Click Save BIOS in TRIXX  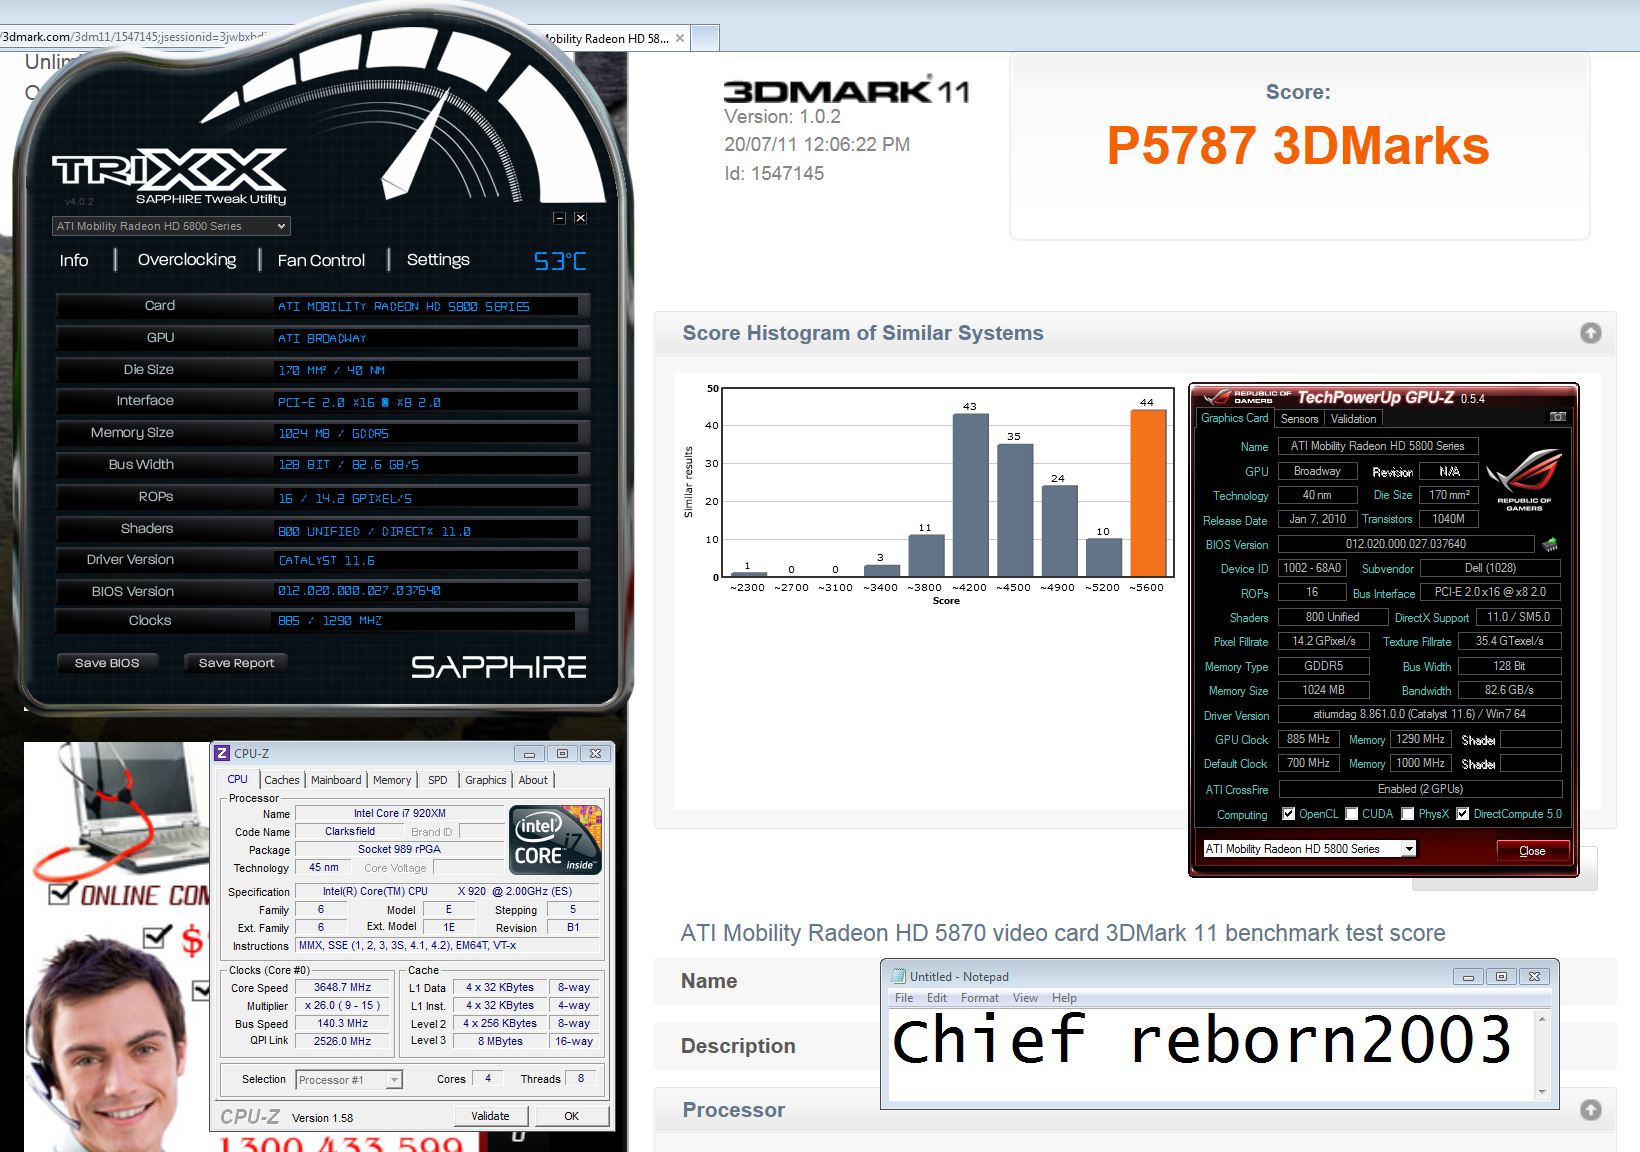point(107,663)
